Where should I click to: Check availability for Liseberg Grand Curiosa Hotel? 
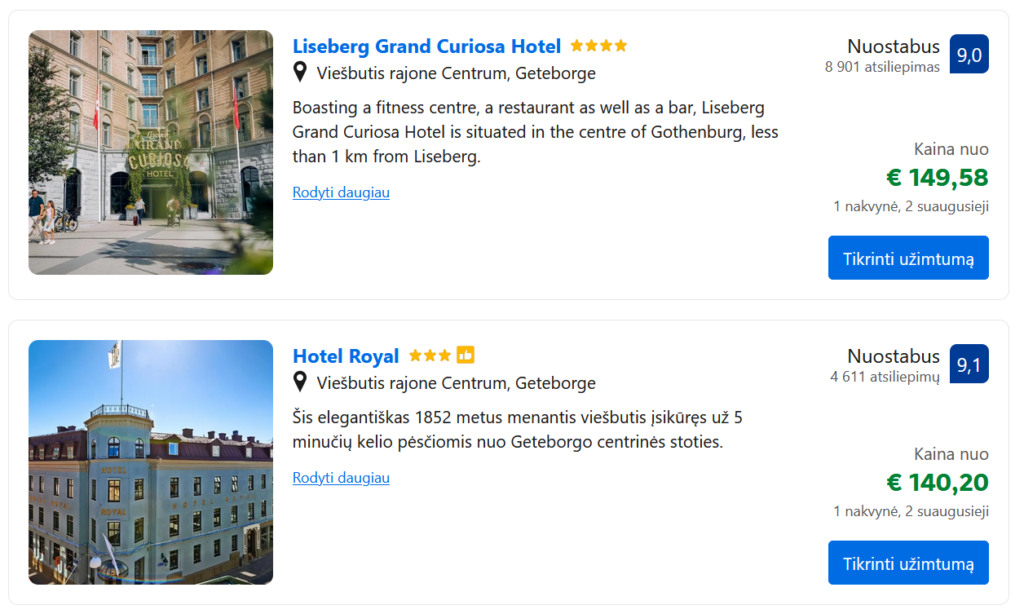point(908,258)
